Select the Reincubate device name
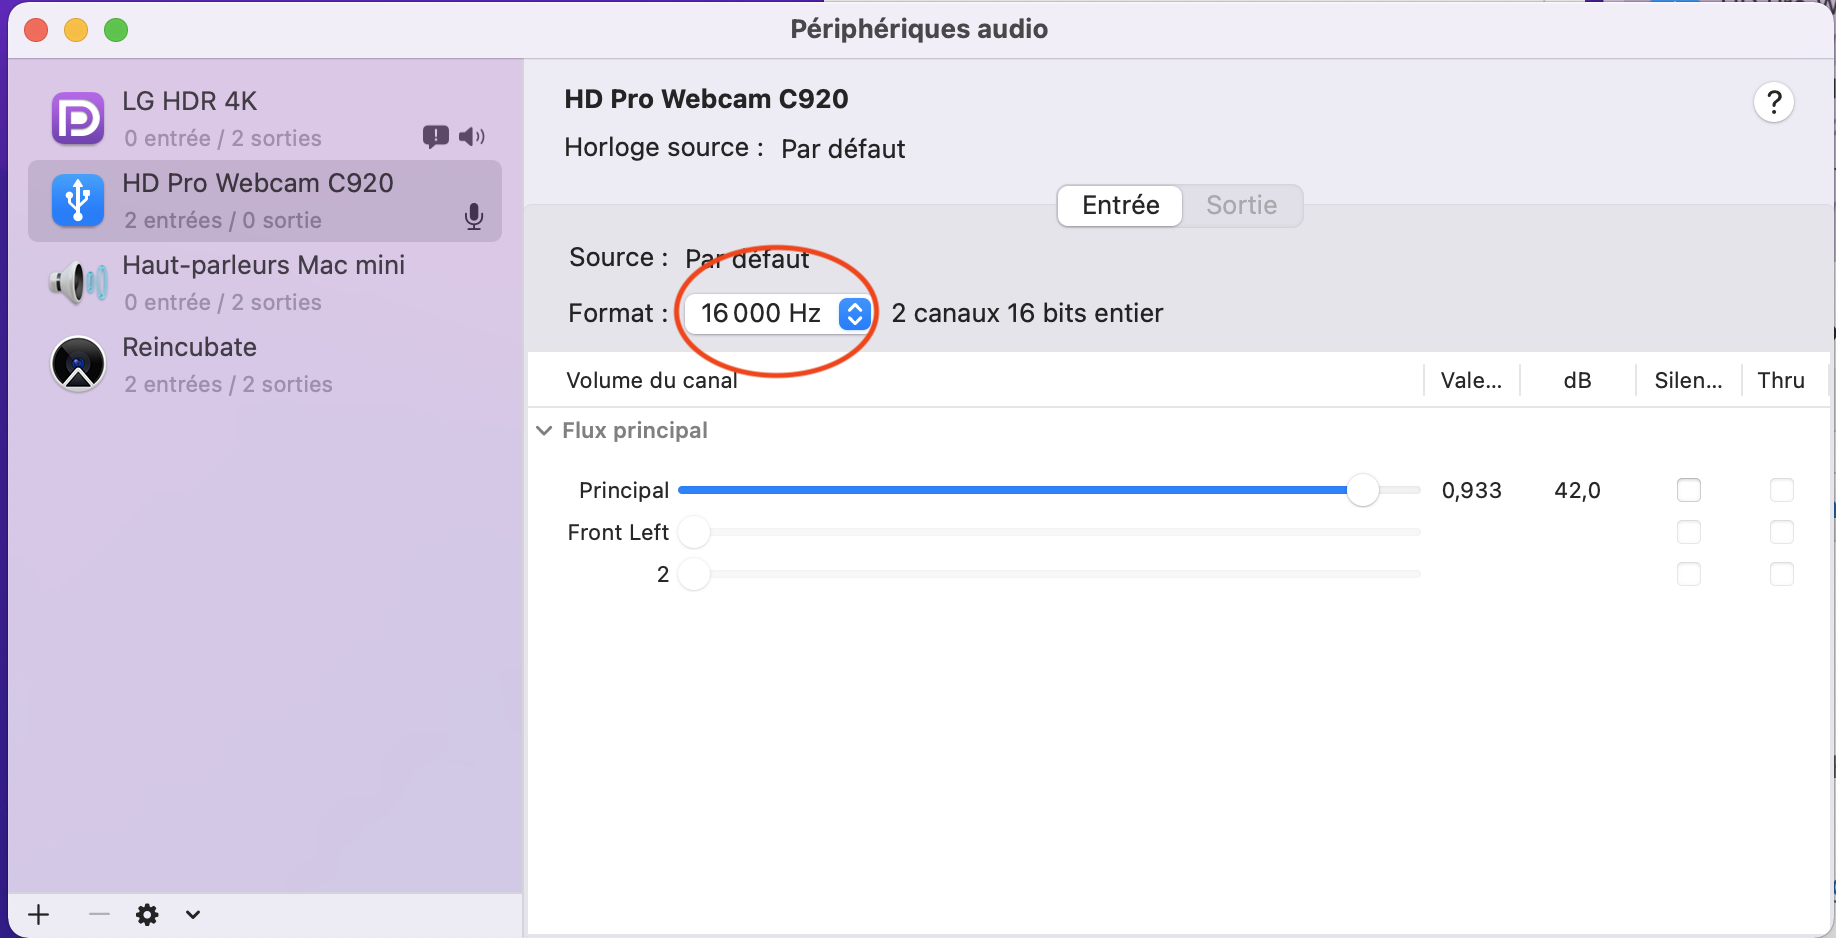 (x=190, y=347)
